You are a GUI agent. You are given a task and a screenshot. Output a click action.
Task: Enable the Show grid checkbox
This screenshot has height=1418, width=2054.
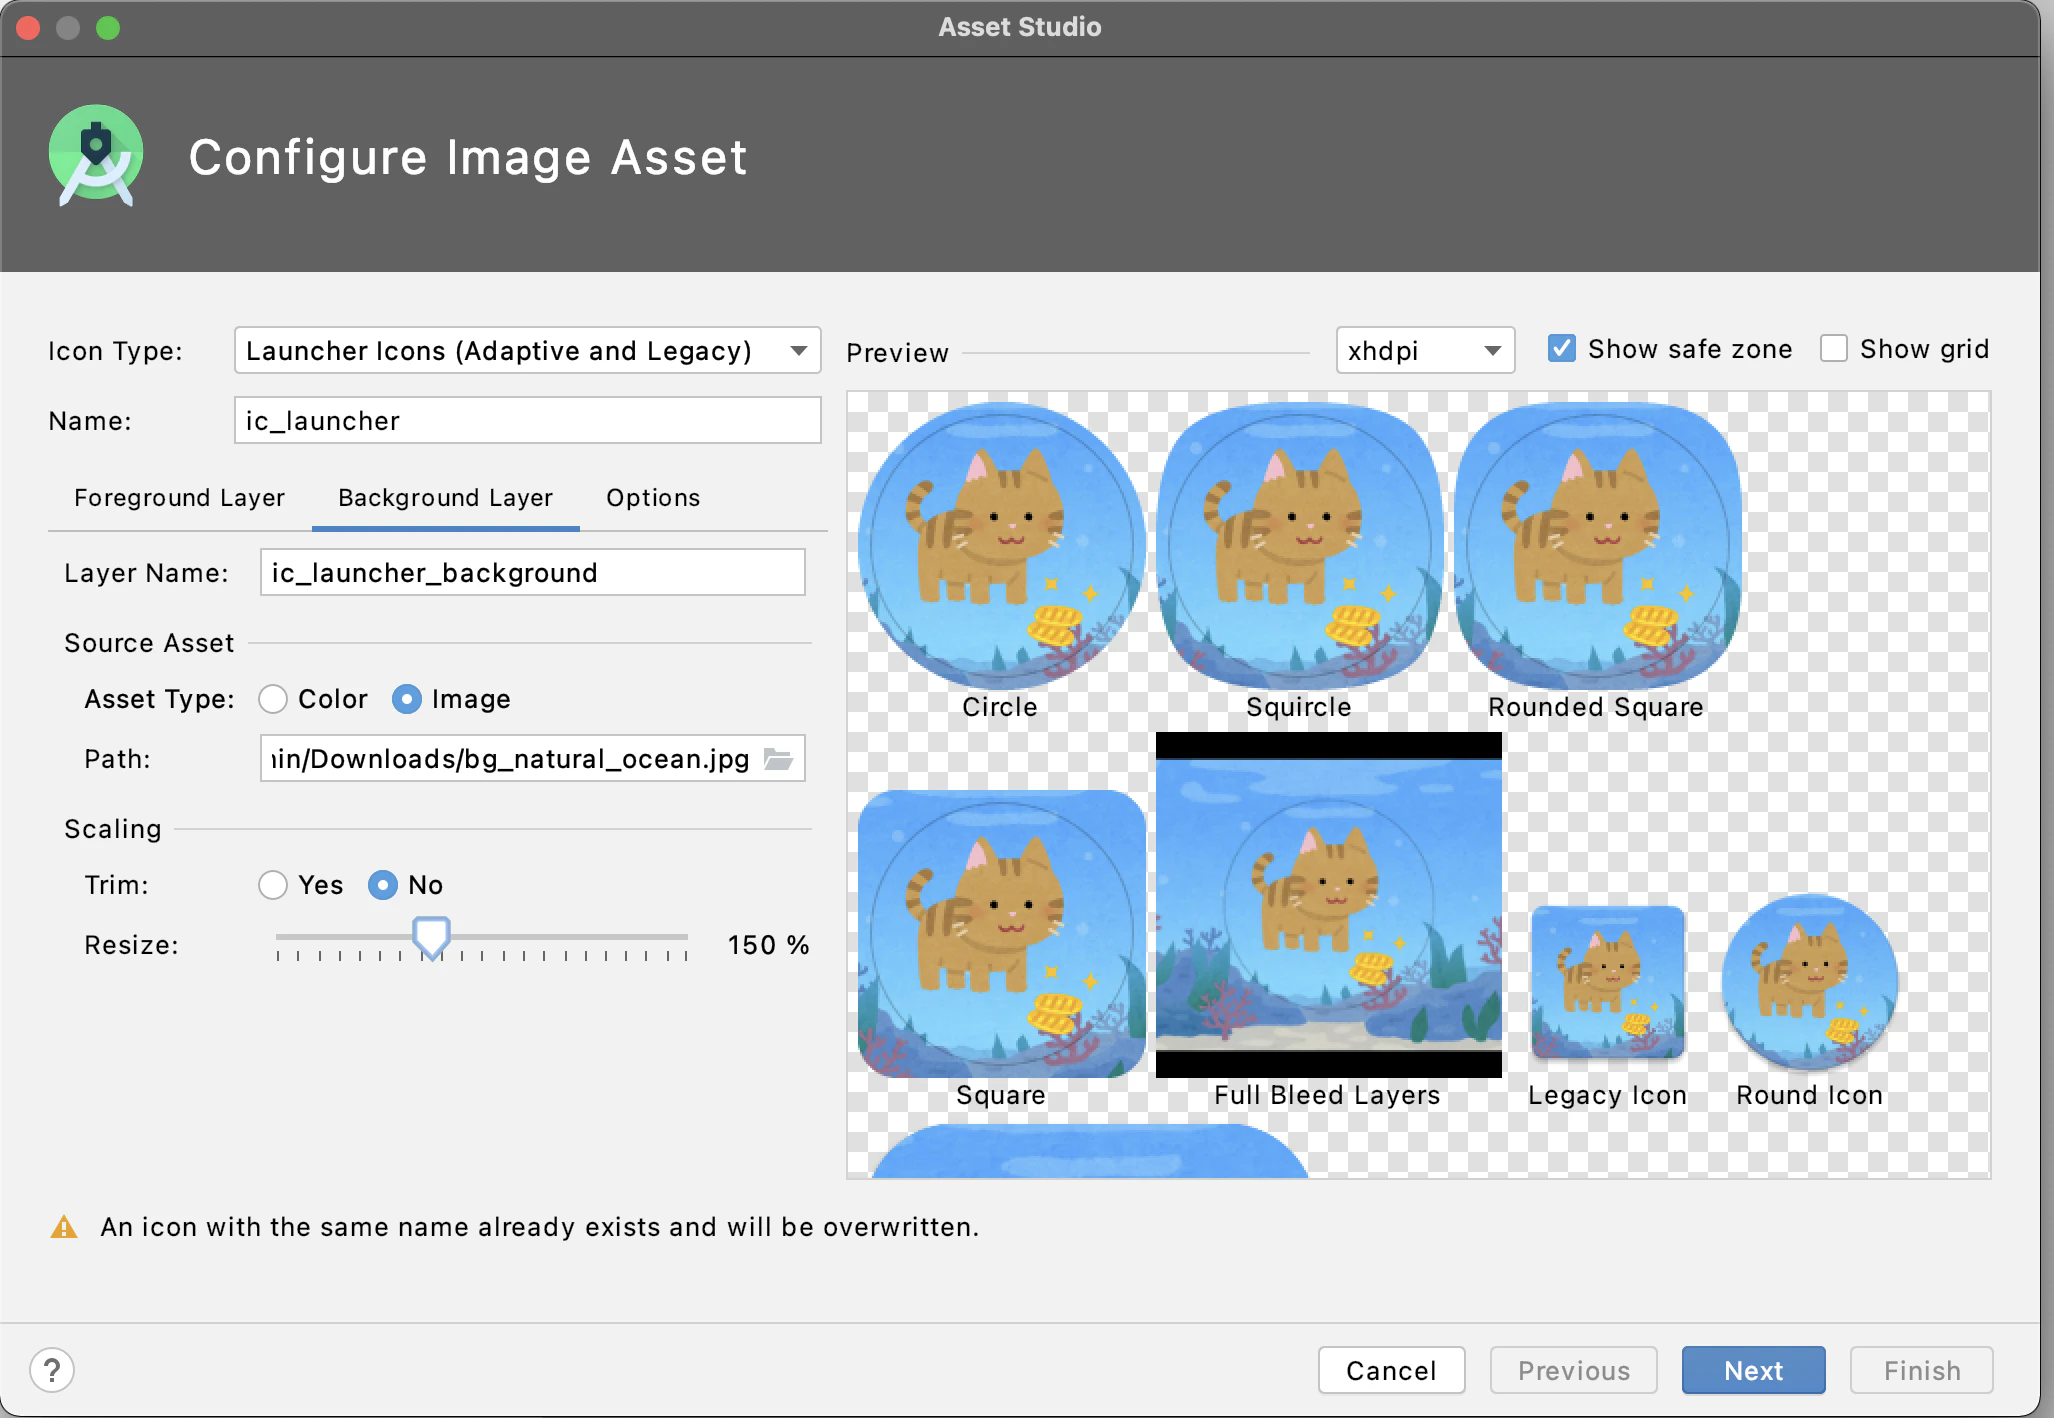[x=1833, y=349]
